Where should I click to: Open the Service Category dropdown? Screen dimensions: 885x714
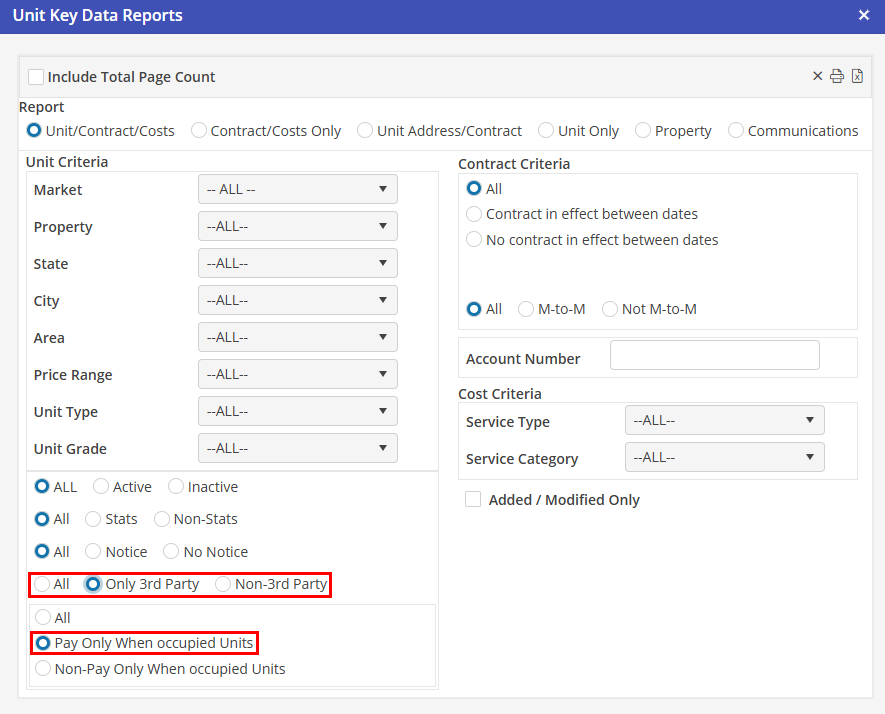[724, 458]
